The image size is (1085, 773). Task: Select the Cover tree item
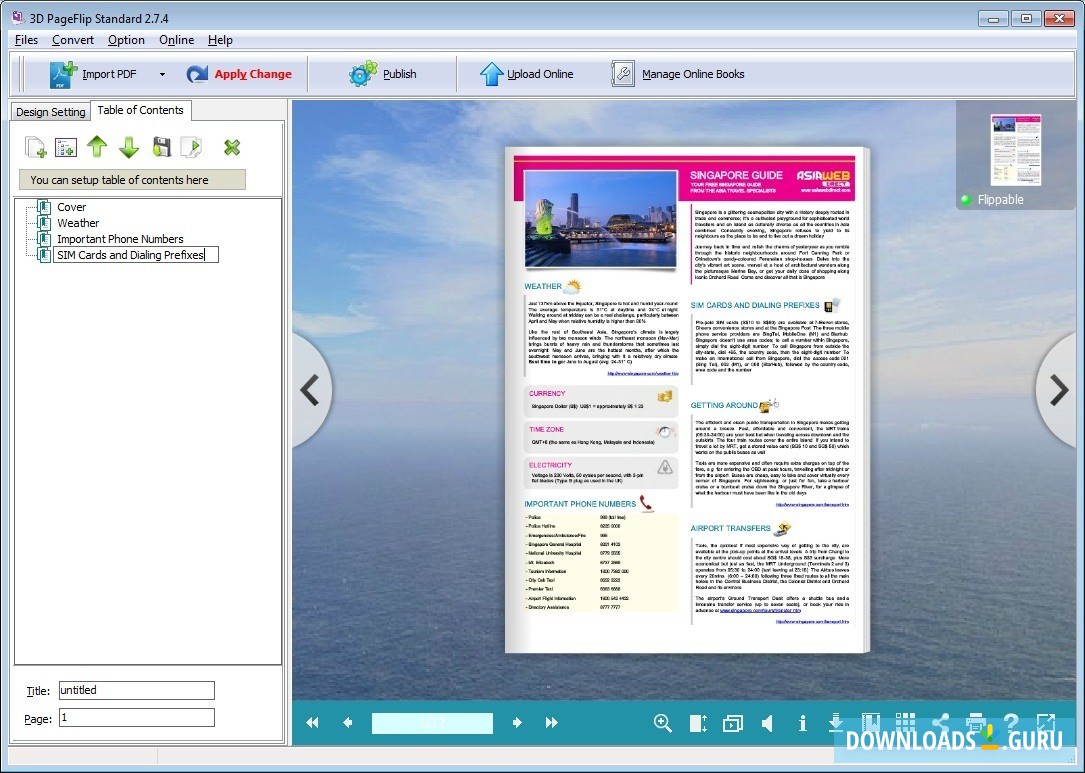(x=71, y=207)
